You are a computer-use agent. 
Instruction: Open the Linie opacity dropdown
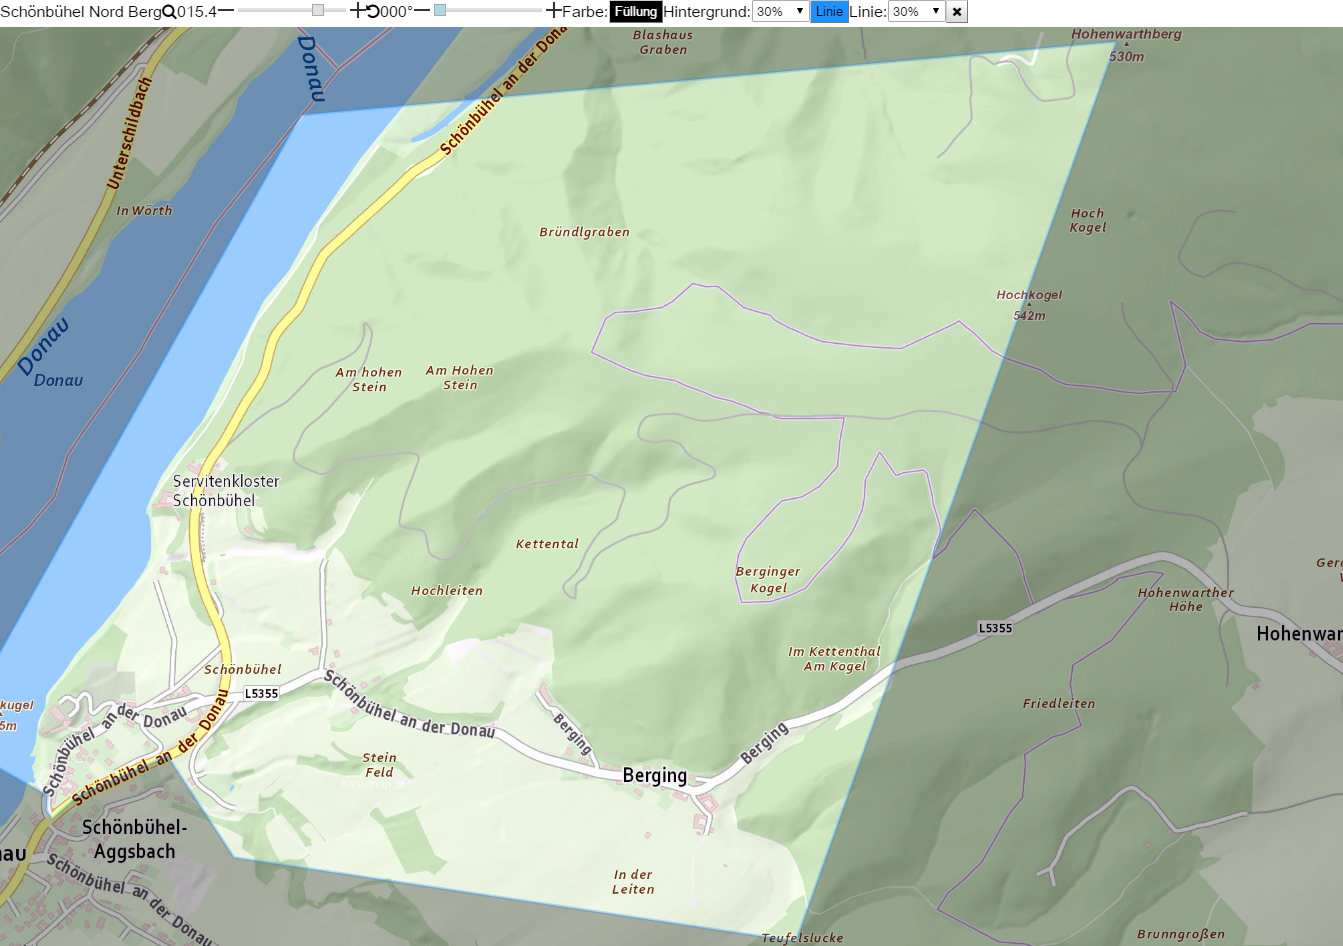click(x=916, y=12)
